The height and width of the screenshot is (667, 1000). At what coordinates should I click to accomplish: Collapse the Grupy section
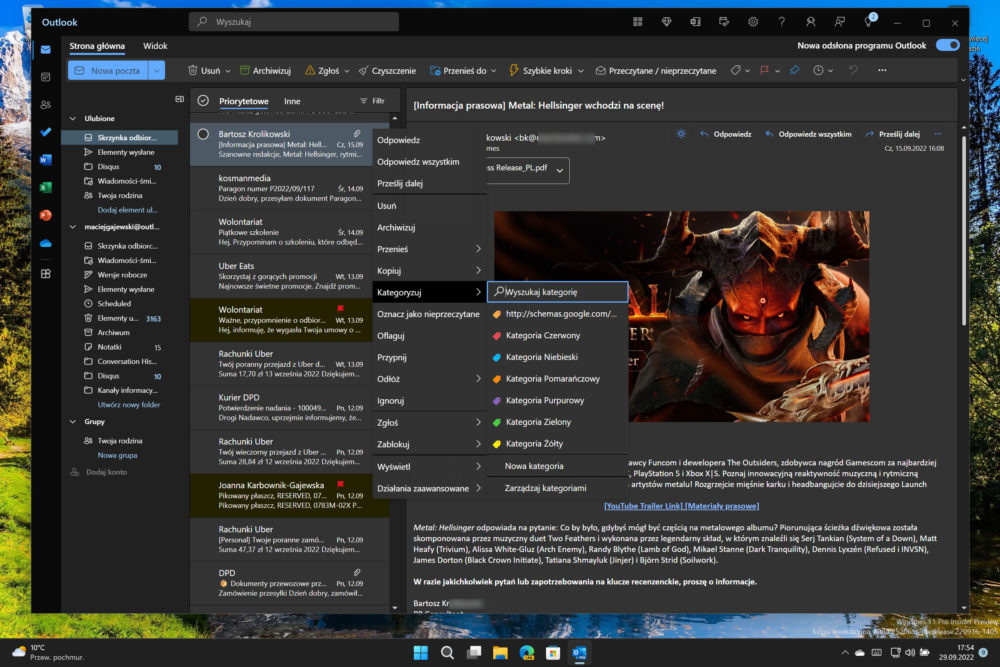pos(73,421)
